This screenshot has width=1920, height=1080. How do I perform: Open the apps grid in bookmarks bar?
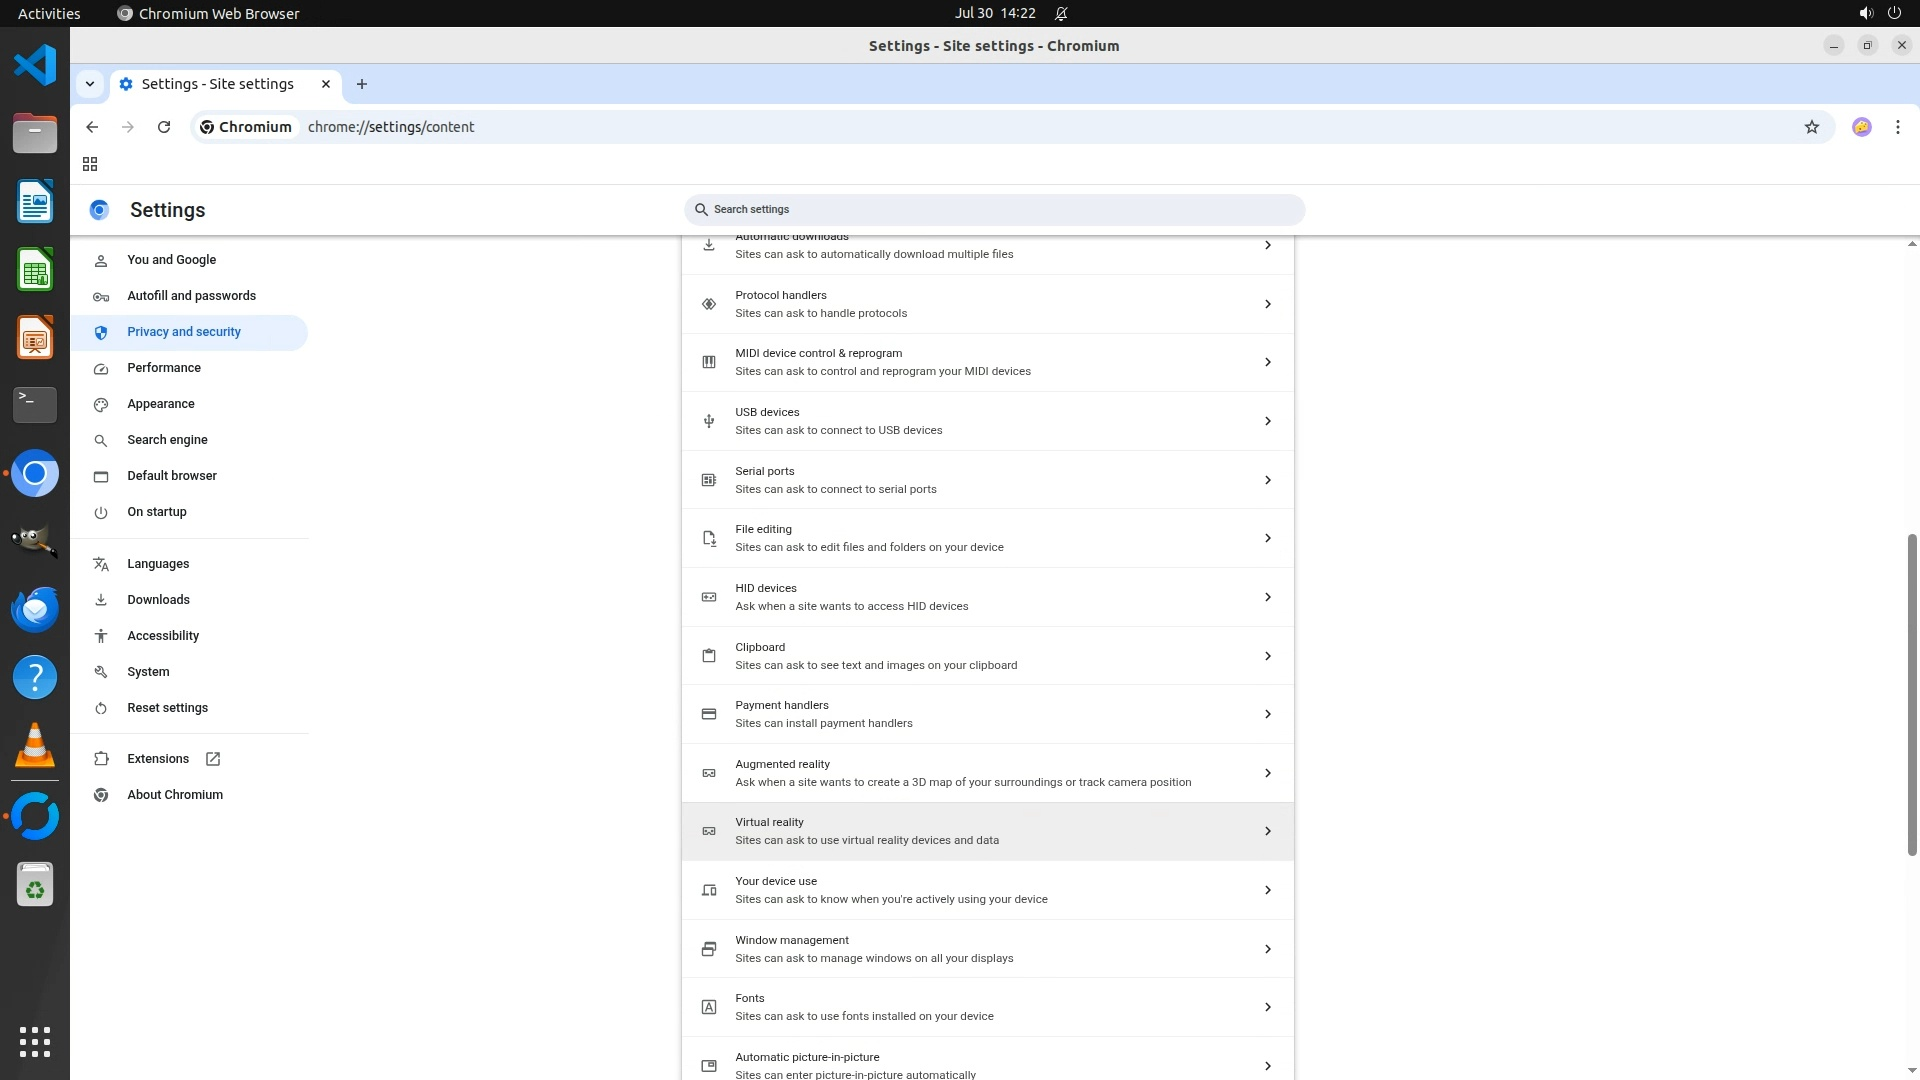(x=90, y=164)
